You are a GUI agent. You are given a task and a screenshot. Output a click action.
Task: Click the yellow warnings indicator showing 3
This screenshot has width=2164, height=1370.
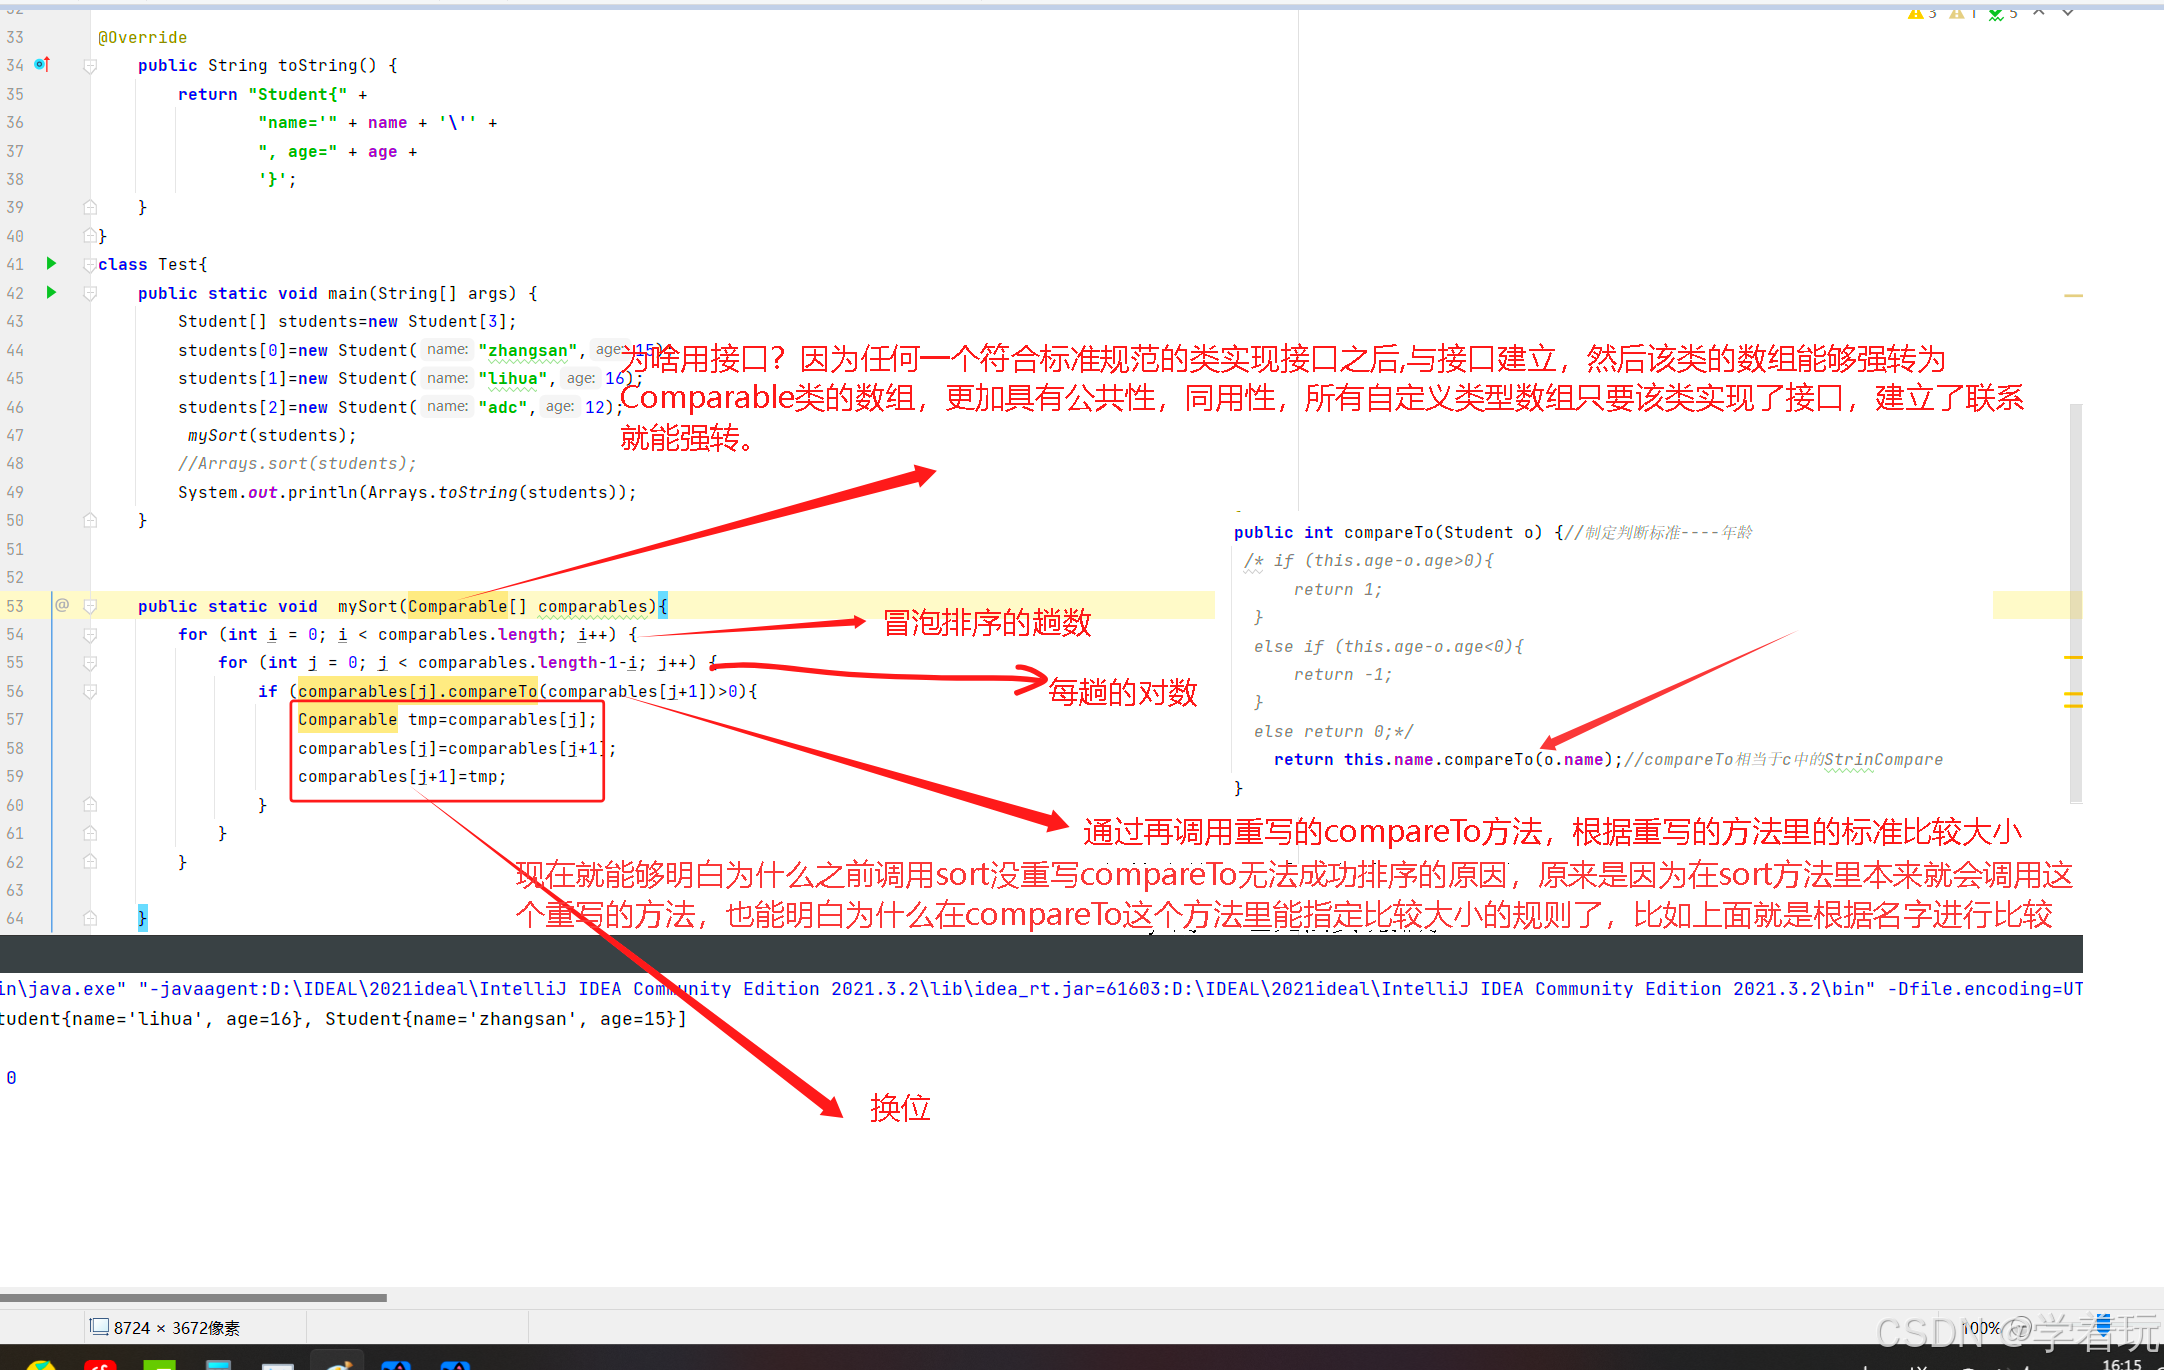point(1921,13)
